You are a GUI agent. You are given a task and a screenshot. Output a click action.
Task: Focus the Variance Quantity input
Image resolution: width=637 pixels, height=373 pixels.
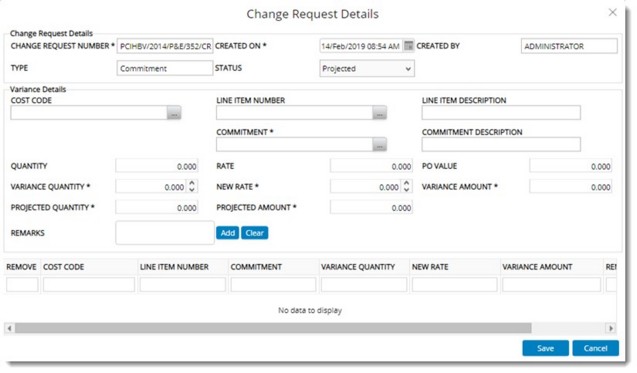pyautogui.click(x=151, y=187)
